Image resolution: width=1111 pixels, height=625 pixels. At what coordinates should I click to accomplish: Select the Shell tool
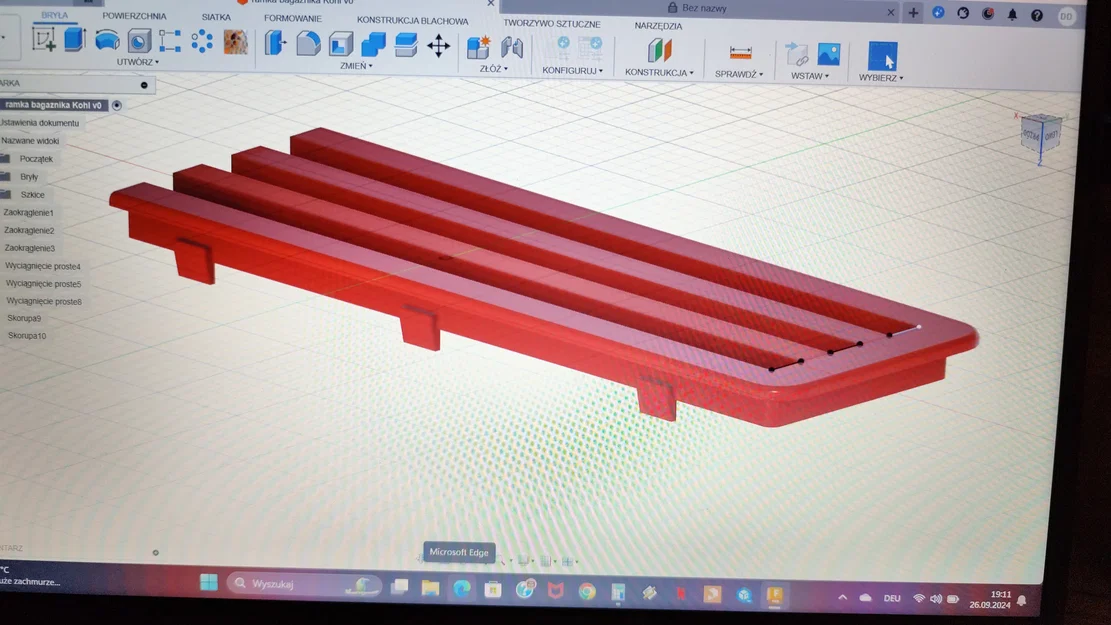(341, 45)
